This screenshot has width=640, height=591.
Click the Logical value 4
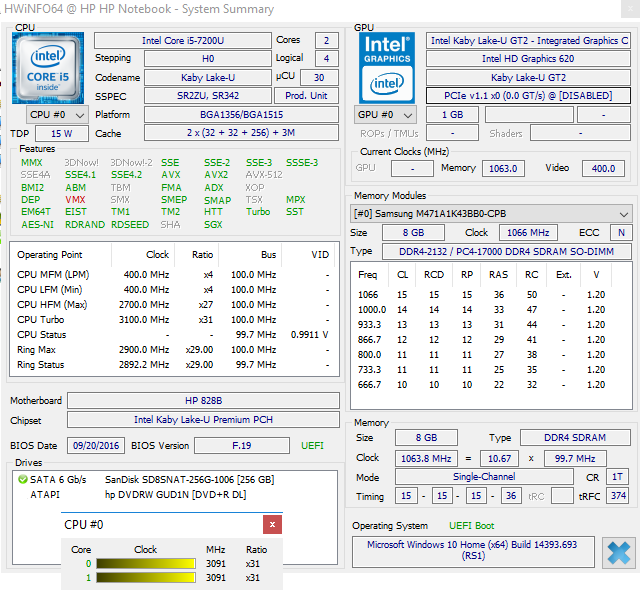327,59
